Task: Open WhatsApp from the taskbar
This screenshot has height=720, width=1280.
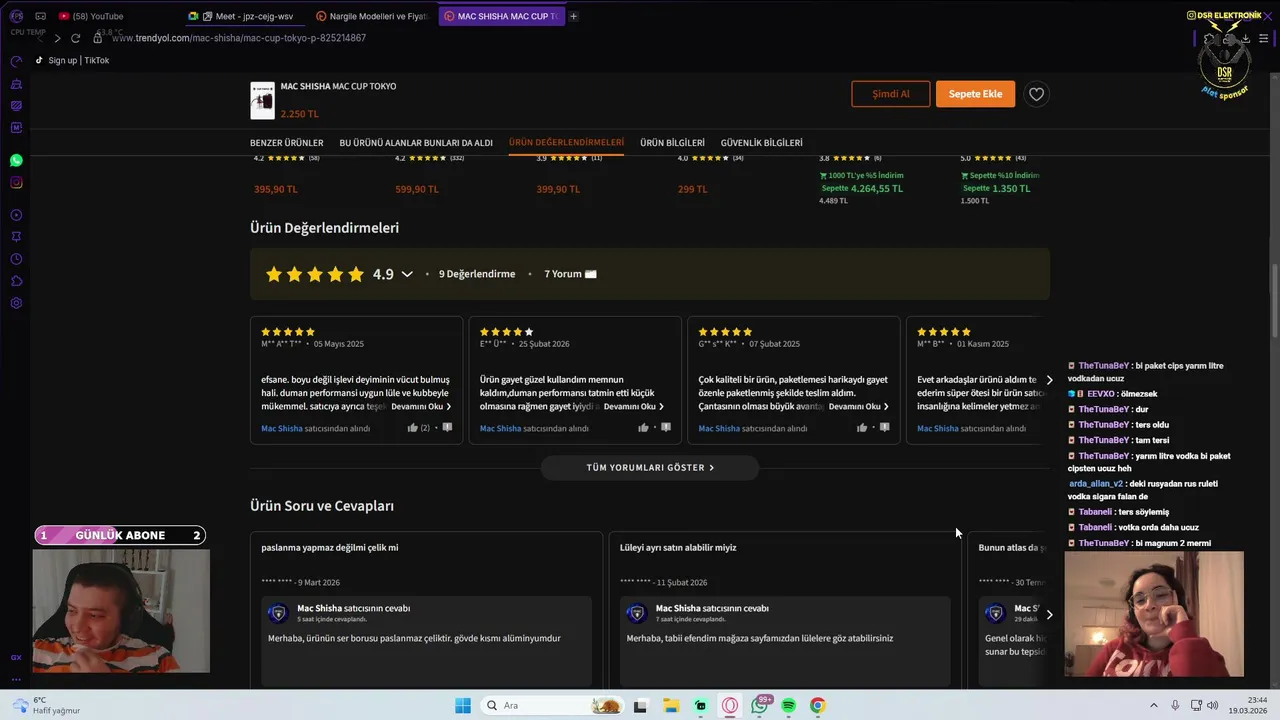Action: (760, 706)
